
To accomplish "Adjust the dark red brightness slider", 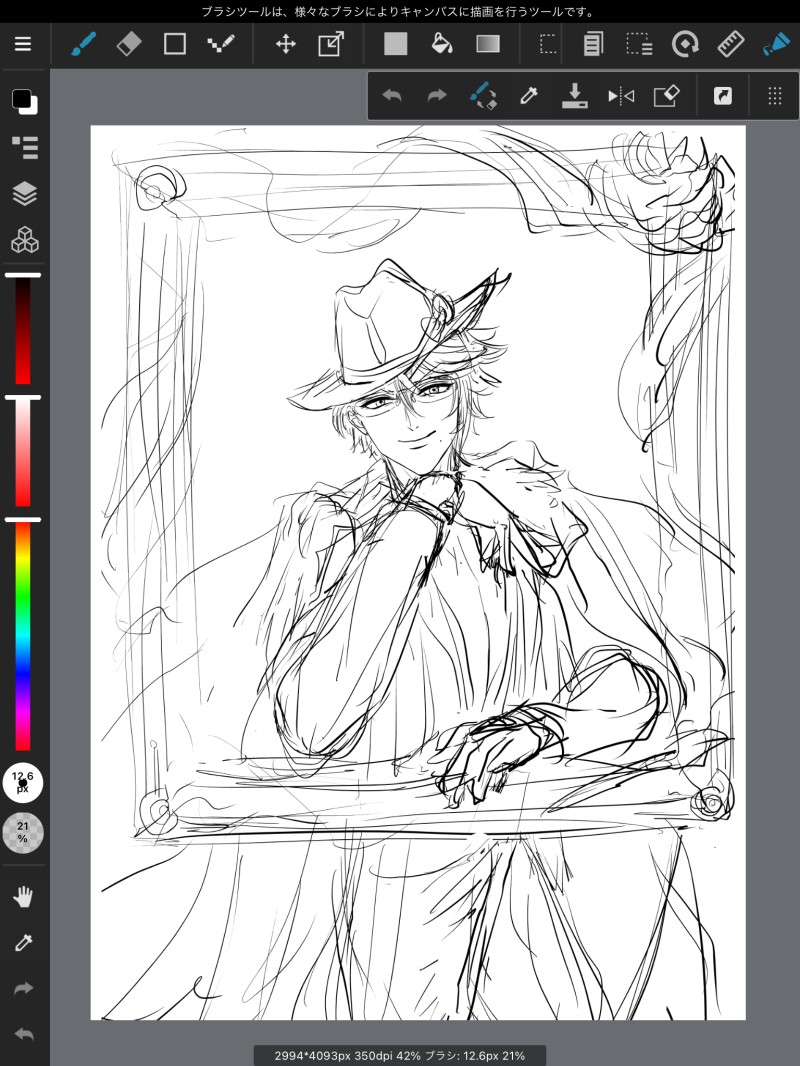I will pos(23,329).
